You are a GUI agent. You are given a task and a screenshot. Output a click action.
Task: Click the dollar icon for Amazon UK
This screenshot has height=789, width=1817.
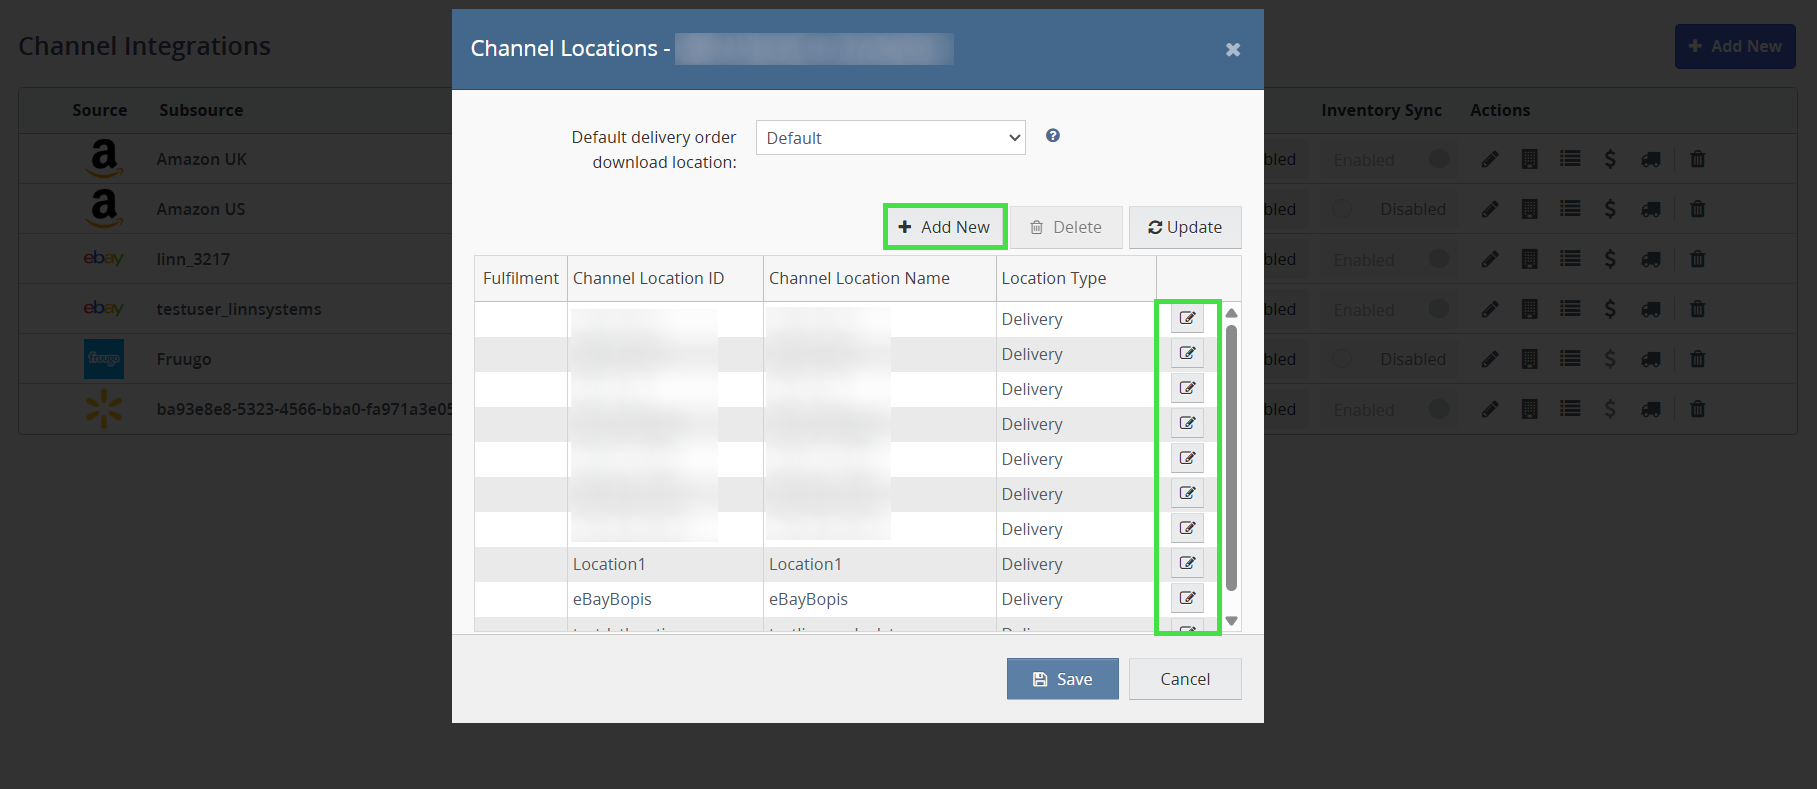(x=1610, y=159)
